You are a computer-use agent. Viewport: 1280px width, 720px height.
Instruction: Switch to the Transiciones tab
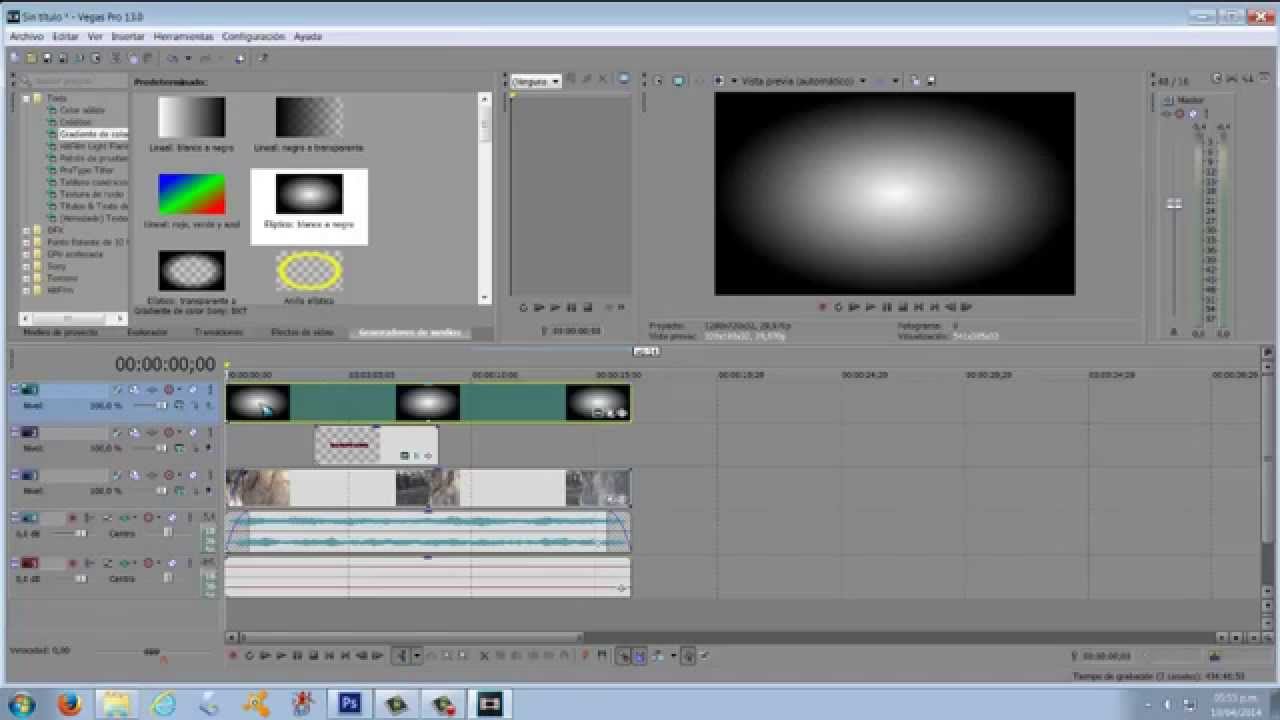(219, 332)
